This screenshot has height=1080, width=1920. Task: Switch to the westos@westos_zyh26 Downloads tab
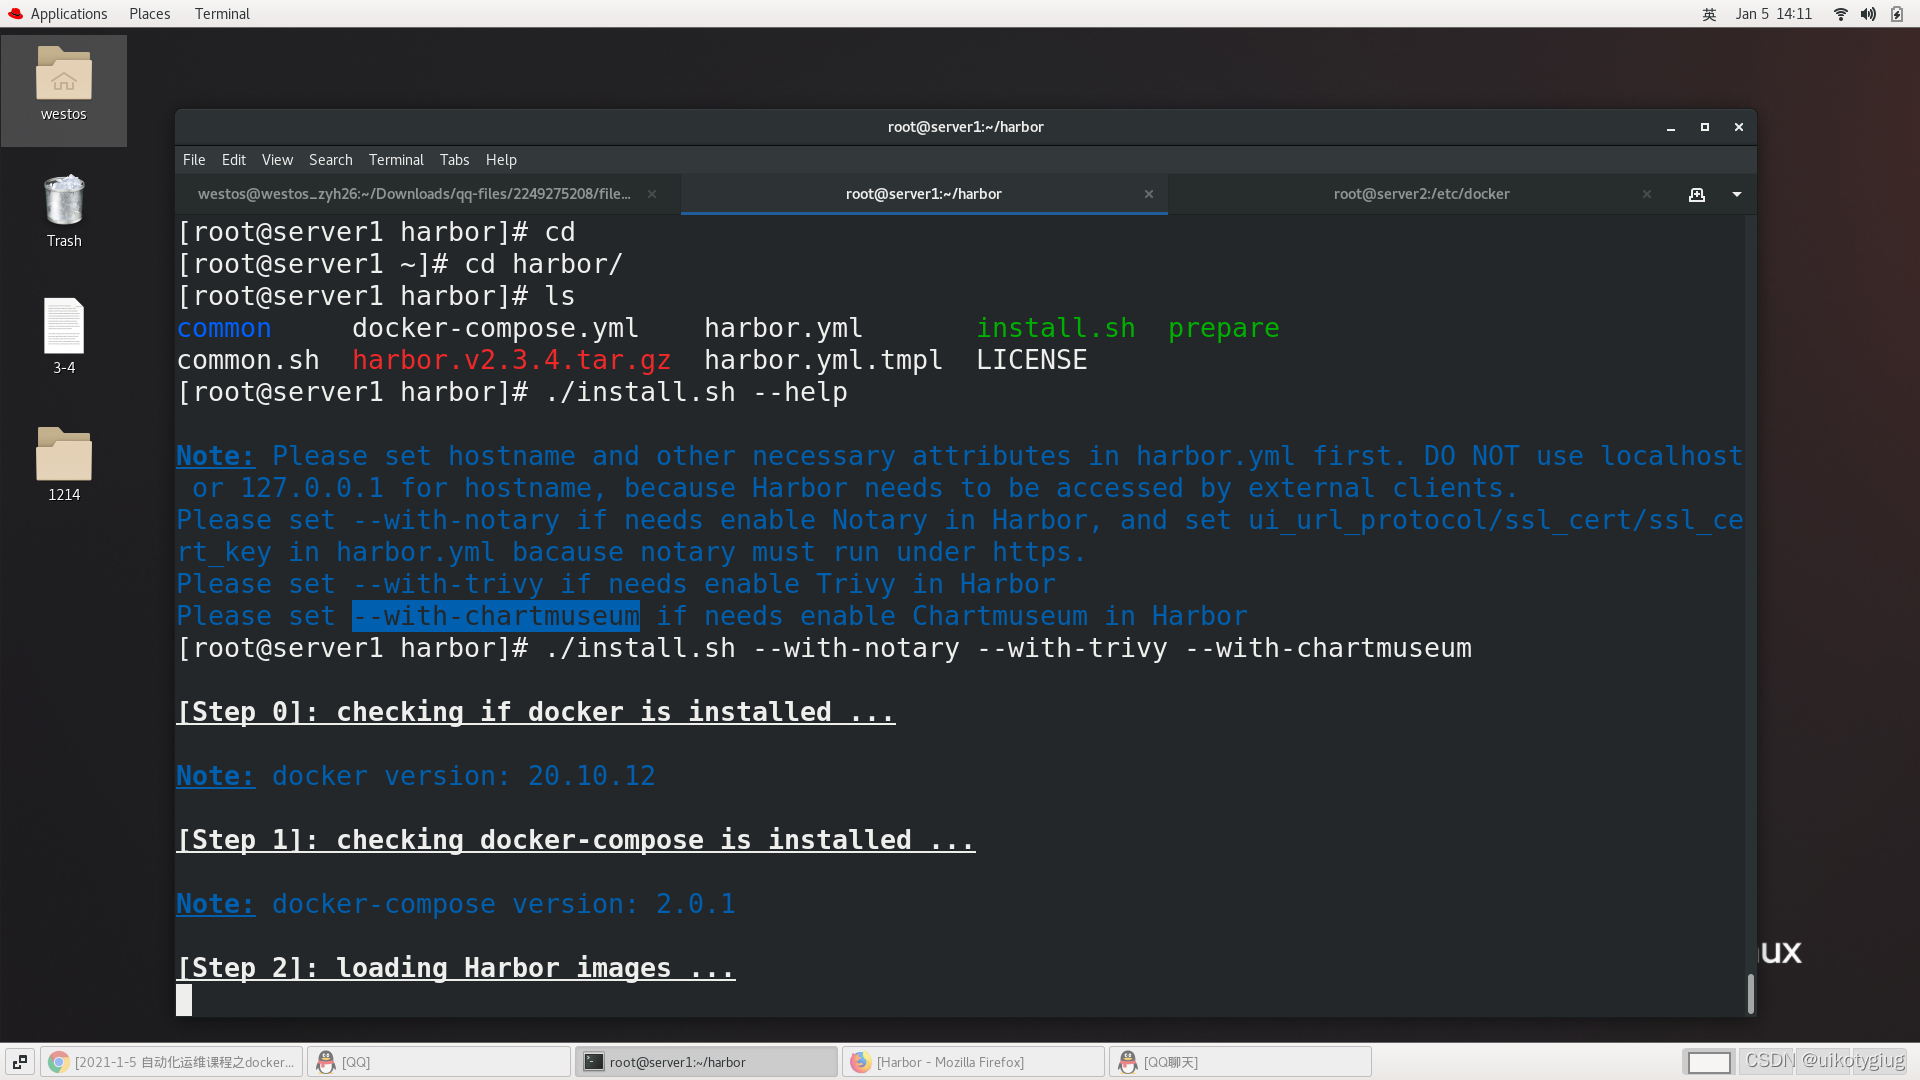[414, 194]
